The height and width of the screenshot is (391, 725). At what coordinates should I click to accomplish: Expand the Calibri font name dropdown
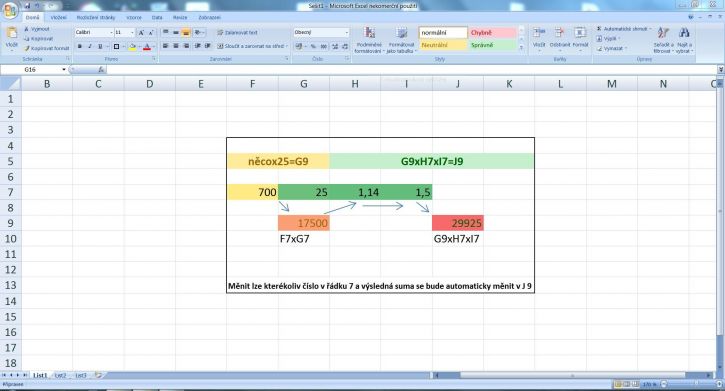[x=111, y=32]
